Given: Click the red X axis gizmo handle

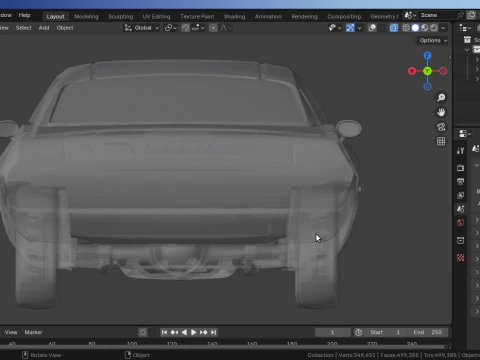Looking at the screenshot, I should pyautogui.click(x=412, y=71).
